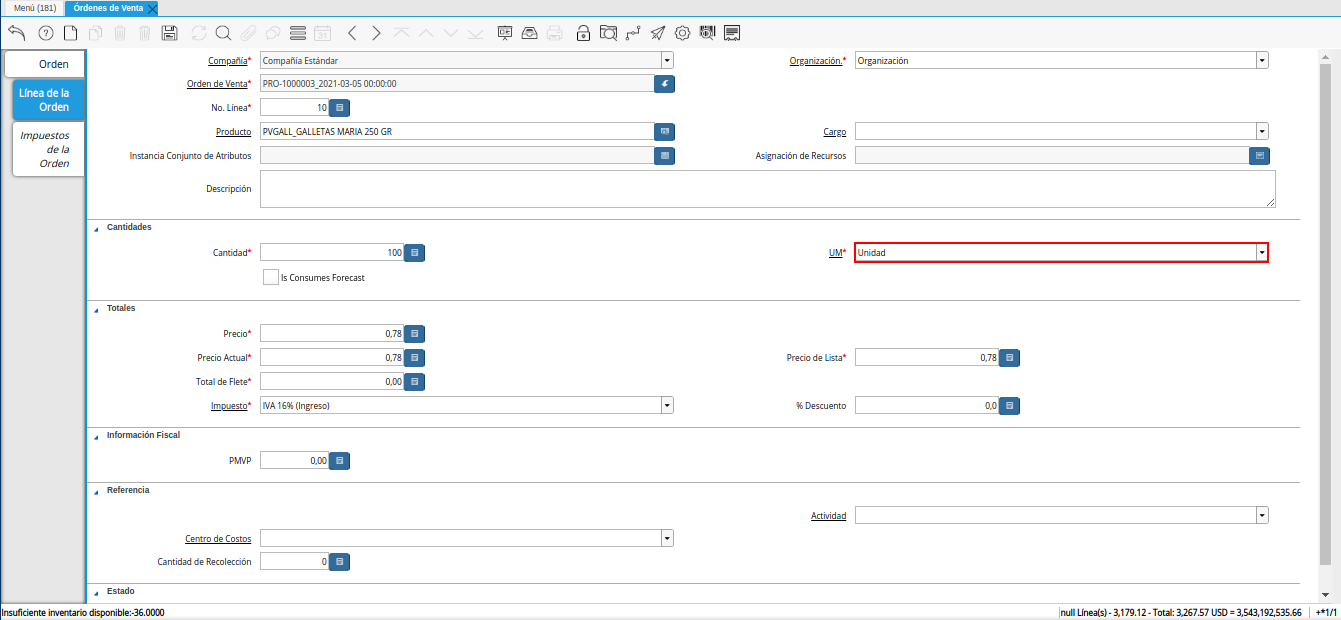The height and width of the screenshot is (620, 1341).
Task: Toggle the Is Consumes Forecast checkbox
Action: click(270, 277)
